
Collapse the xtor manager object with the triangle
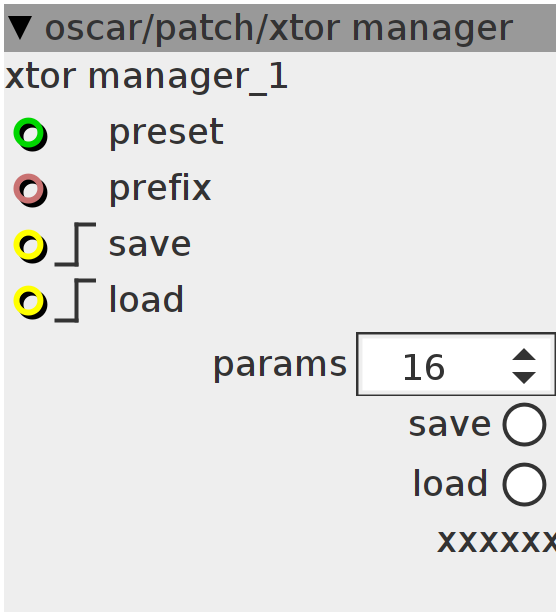20,28
